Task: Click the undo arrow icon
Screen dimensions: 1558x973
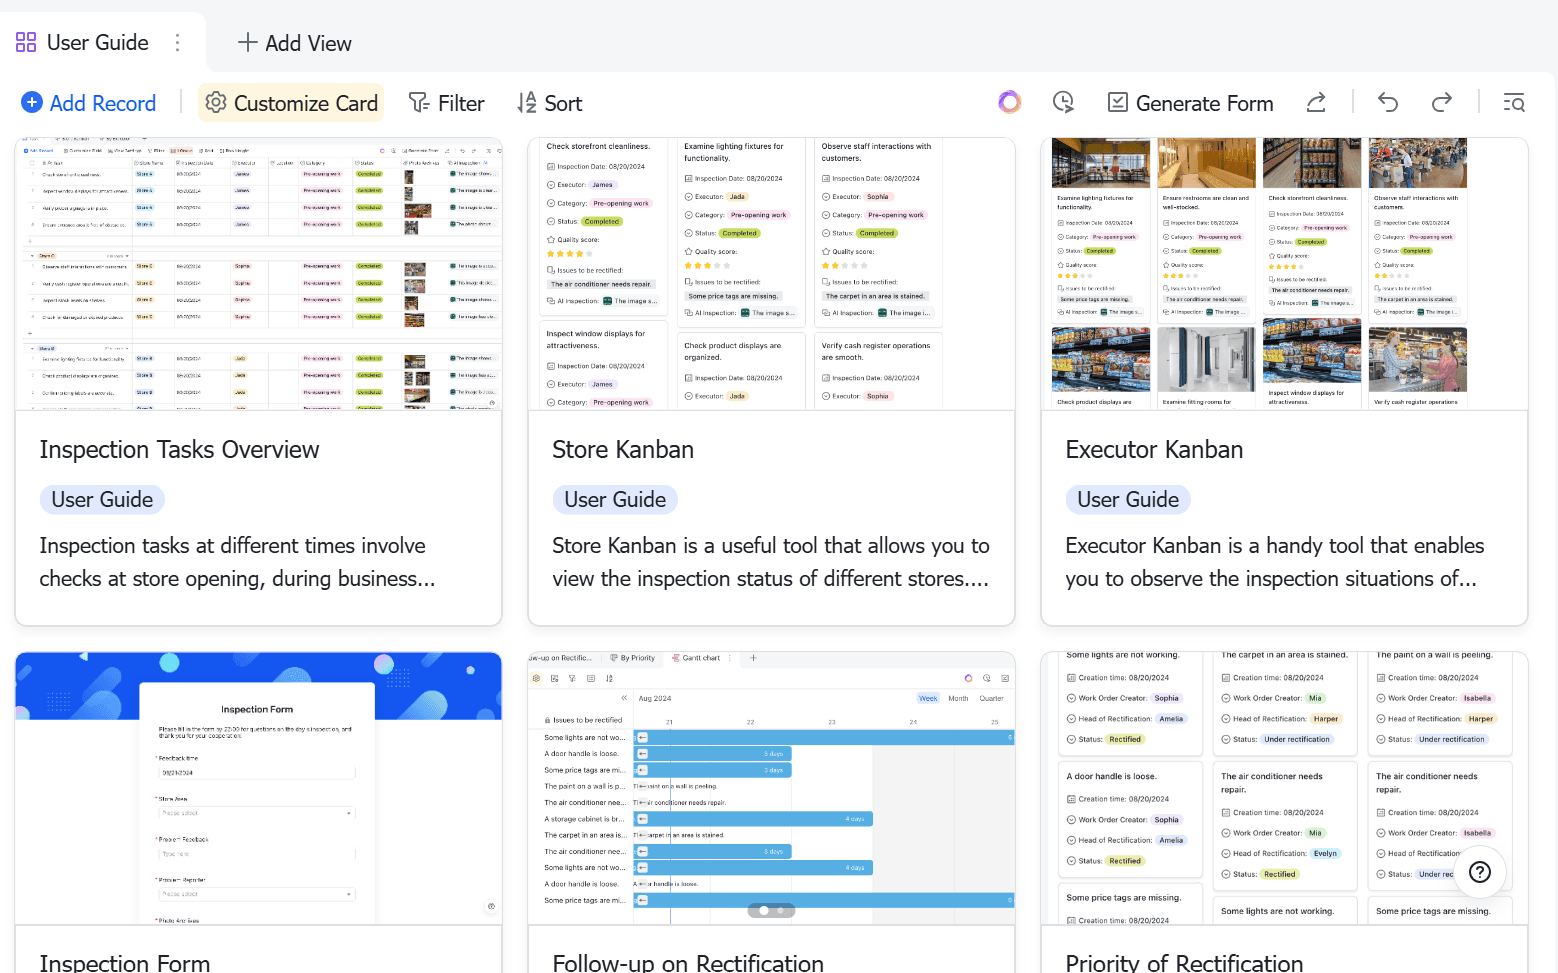Action: tap(1387, 102)
